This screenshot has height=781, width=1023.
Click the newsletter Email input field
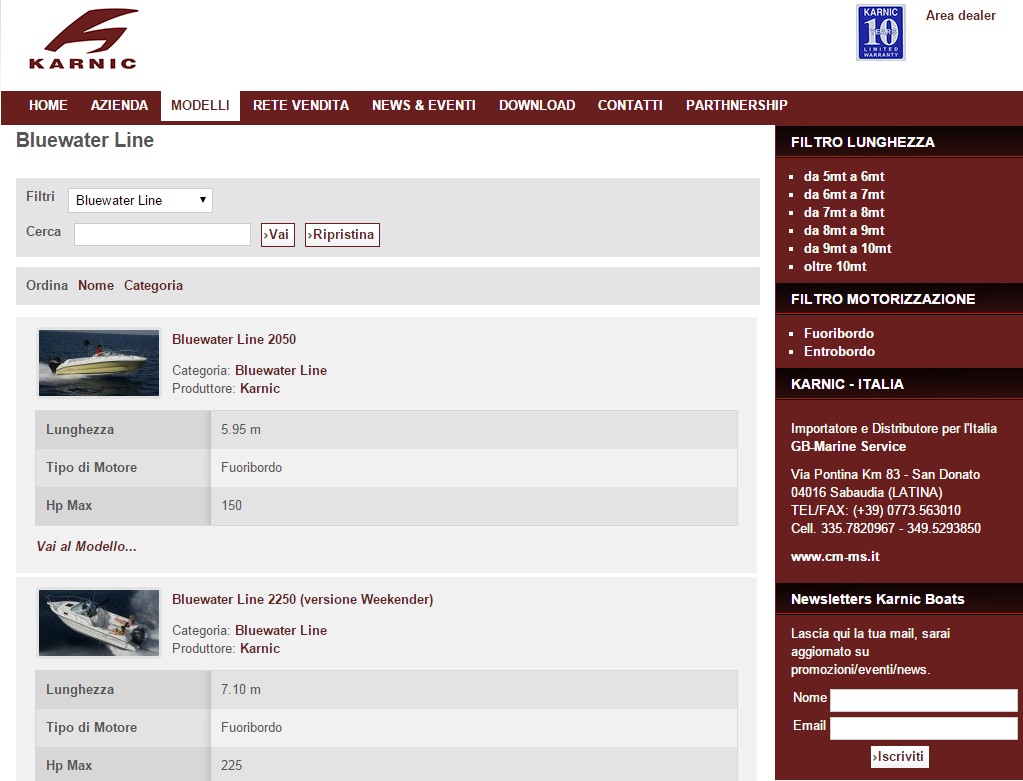click(x=923, y=729)
